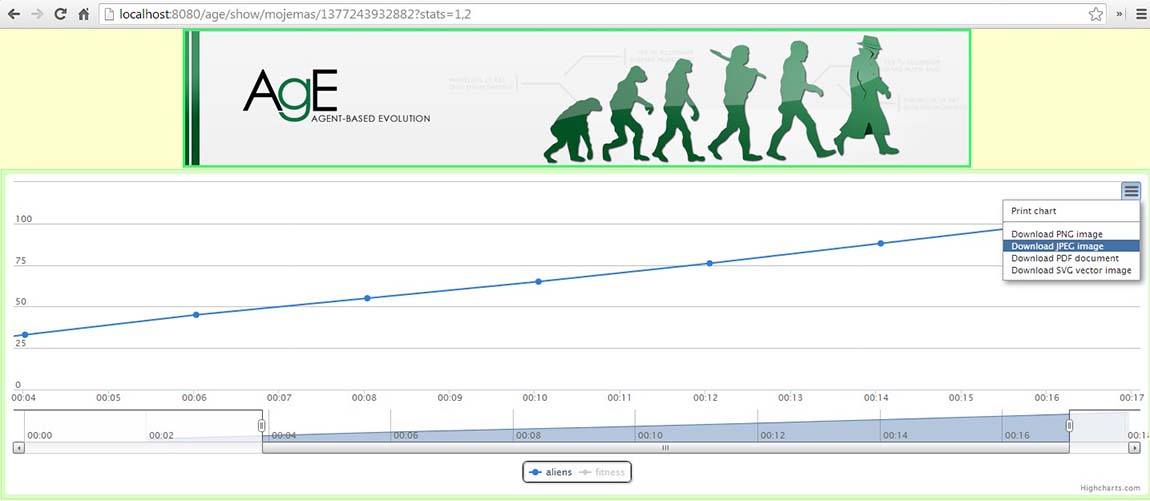Click the browser forward arrow

(37, 14)
